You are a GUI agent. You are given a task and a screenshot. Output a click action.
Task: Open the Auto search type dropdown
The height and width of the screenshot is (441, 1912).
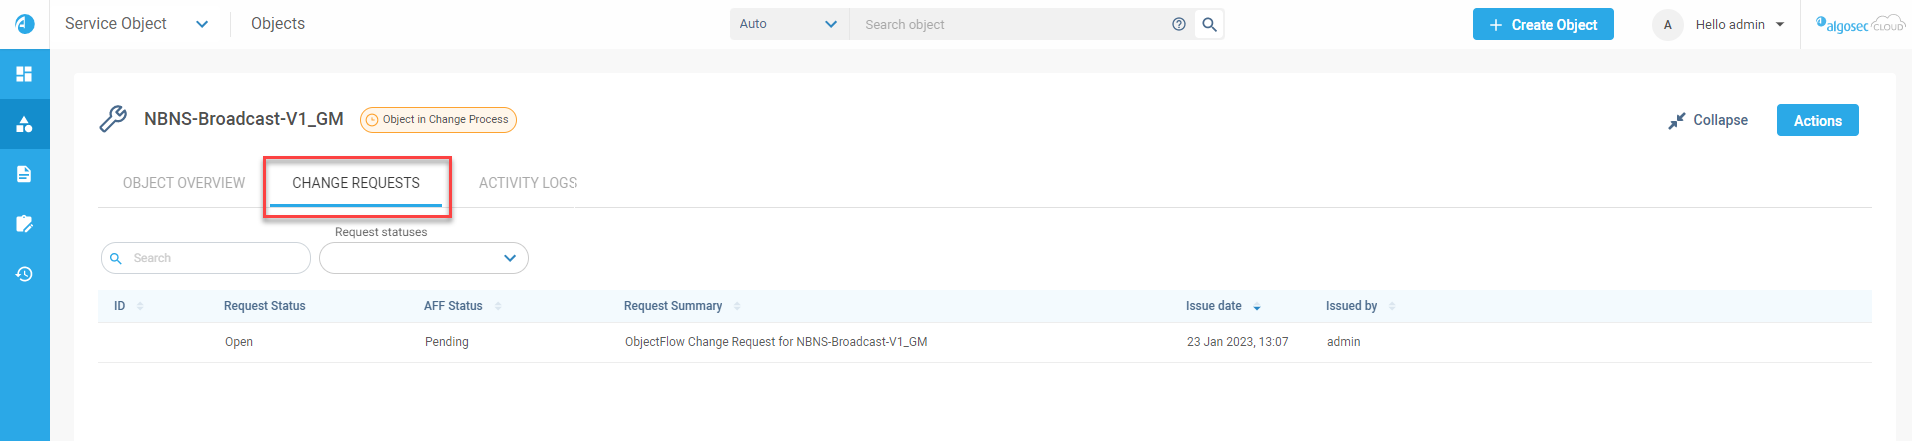pos(788,24)
